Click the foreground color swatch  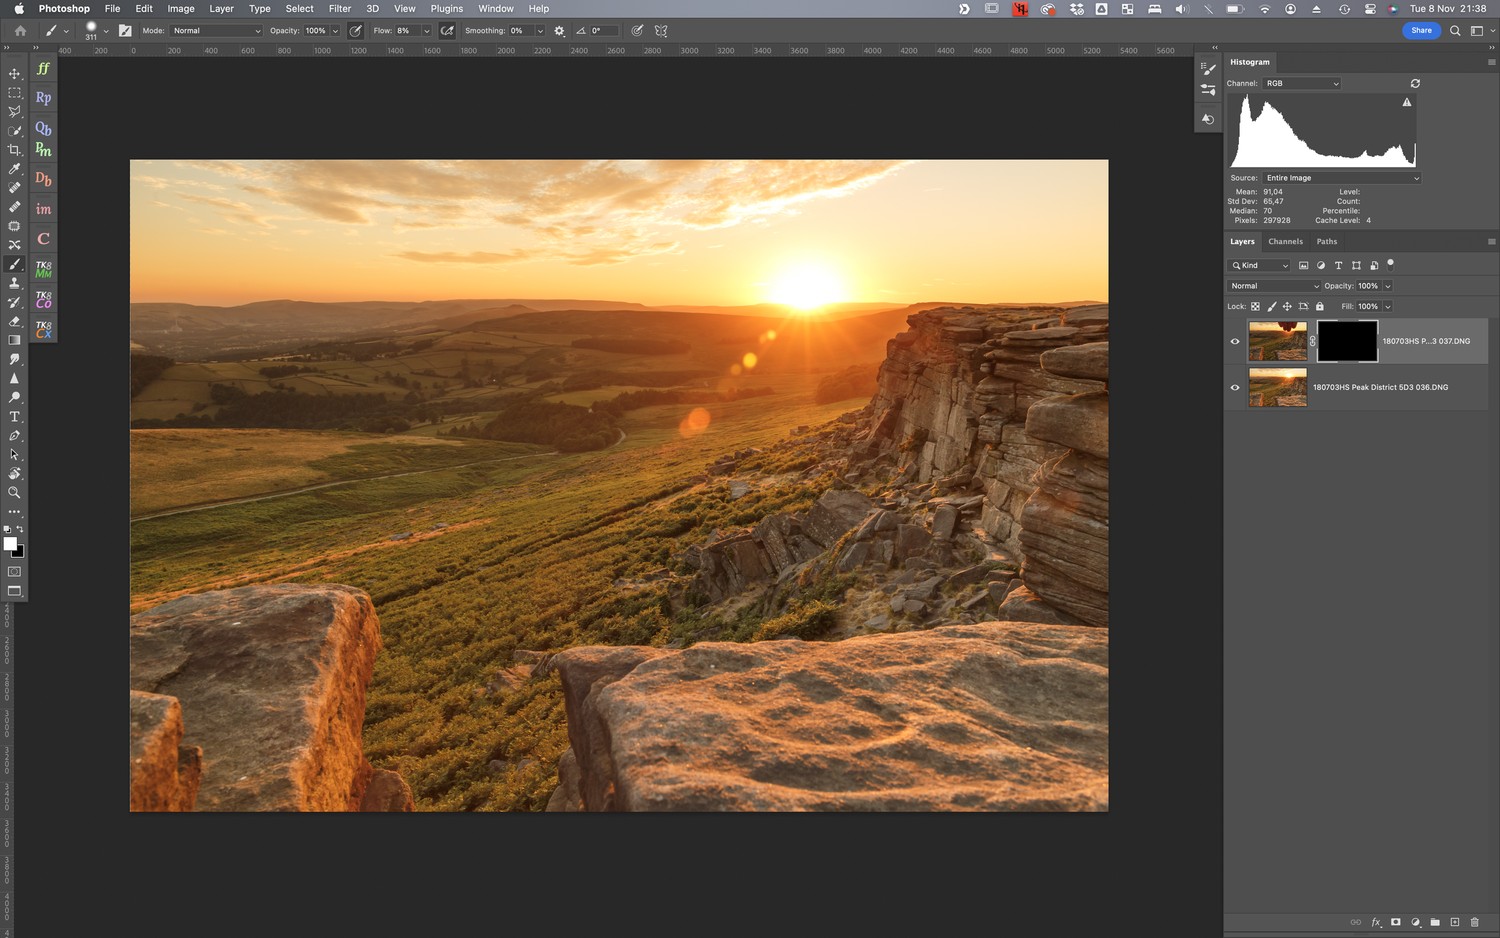pyautogui.click(x=10, y=544)
